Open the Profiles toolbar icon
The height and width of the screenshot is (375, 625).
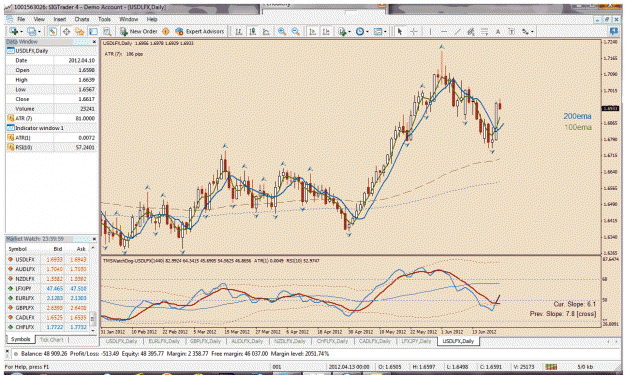(x=31, y=31)
